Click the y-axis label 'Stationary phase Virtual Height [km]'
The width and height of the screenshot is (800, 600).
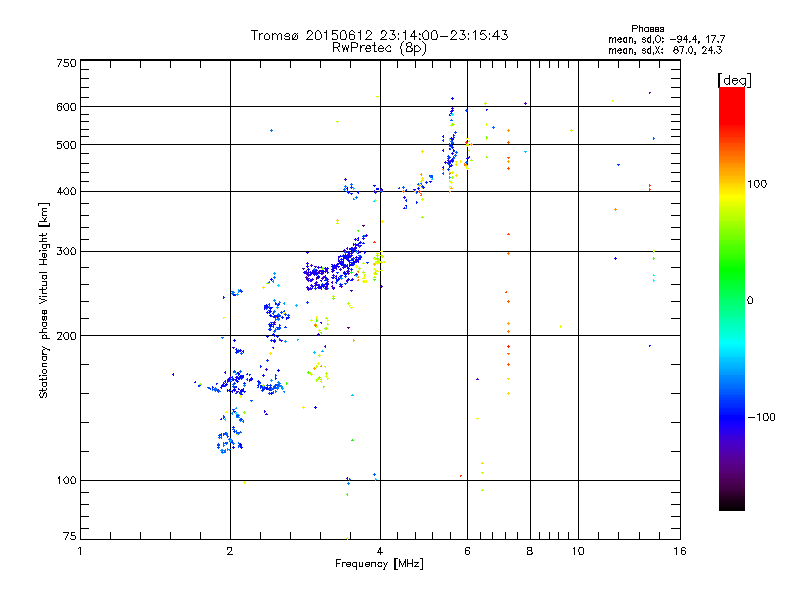(43, 300)
